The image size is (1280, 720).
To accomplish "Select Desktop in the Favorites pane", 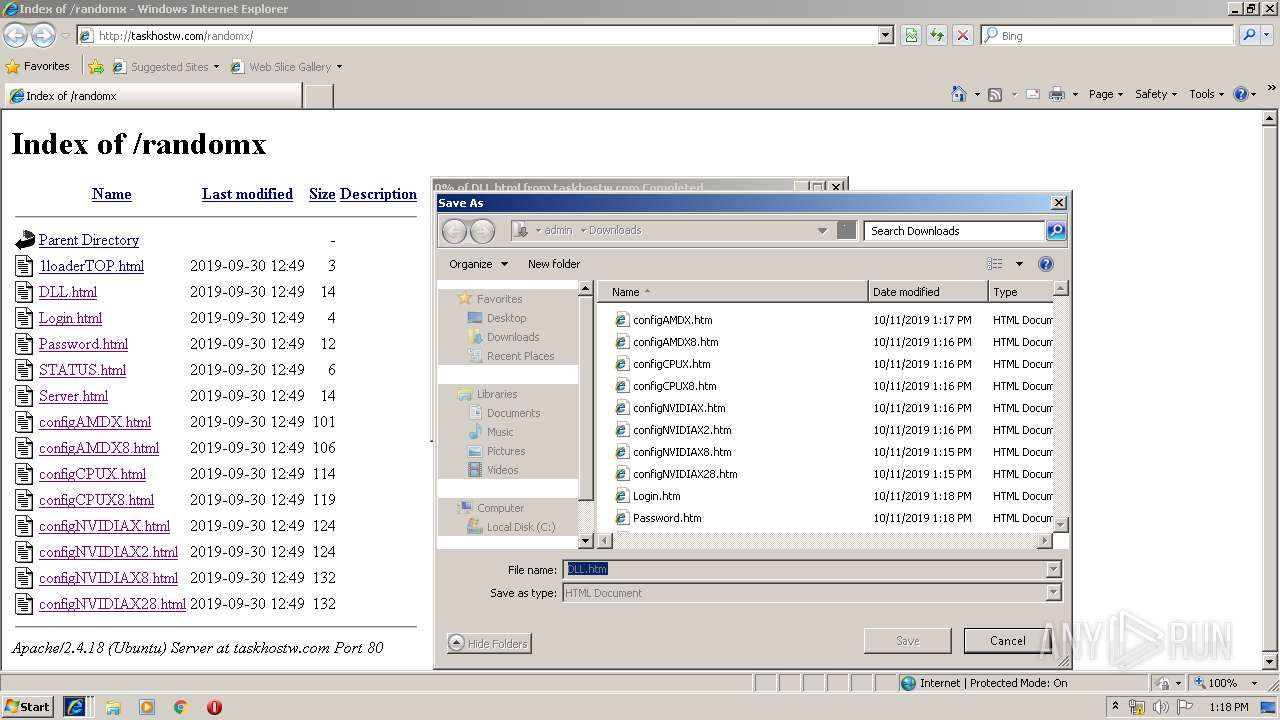I will click(506, 318).
